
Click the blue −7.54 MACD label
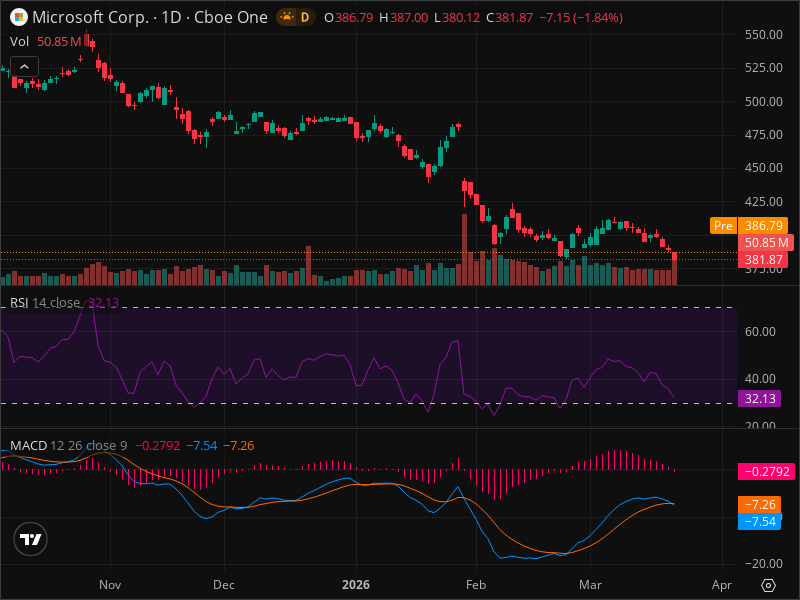[759, 521]
